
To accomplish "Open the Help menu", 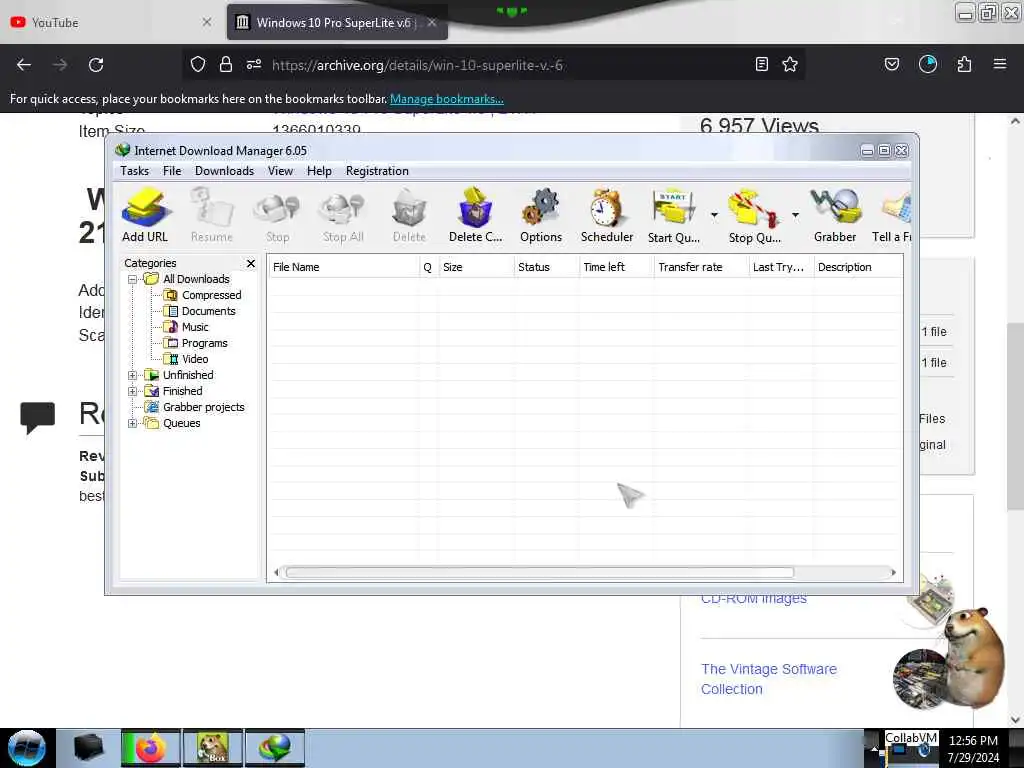I will tap(319, 171).
